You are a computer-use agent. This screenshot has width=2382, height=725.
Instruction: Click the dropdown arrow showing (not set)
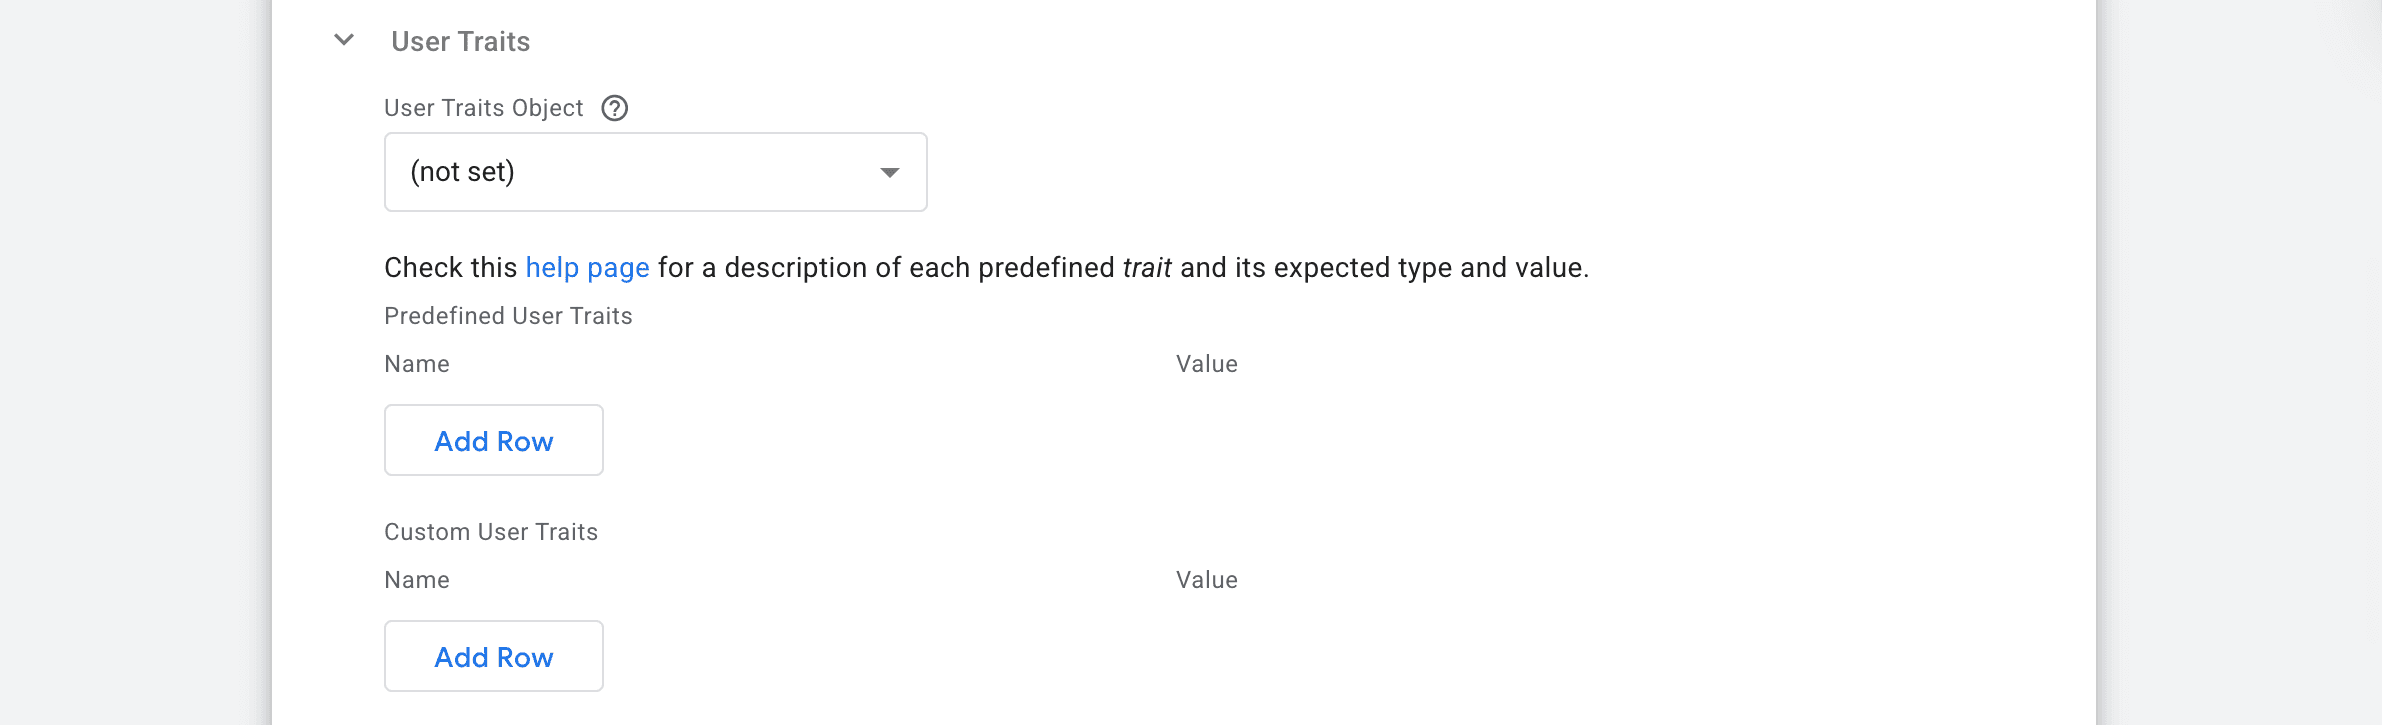point(890,172)
